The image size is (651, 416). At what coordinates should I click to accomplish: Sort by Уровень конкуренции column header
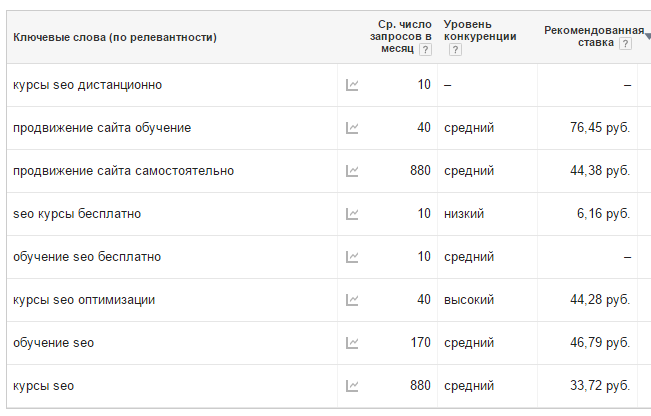pyautogui.click(x=480, y=30)
